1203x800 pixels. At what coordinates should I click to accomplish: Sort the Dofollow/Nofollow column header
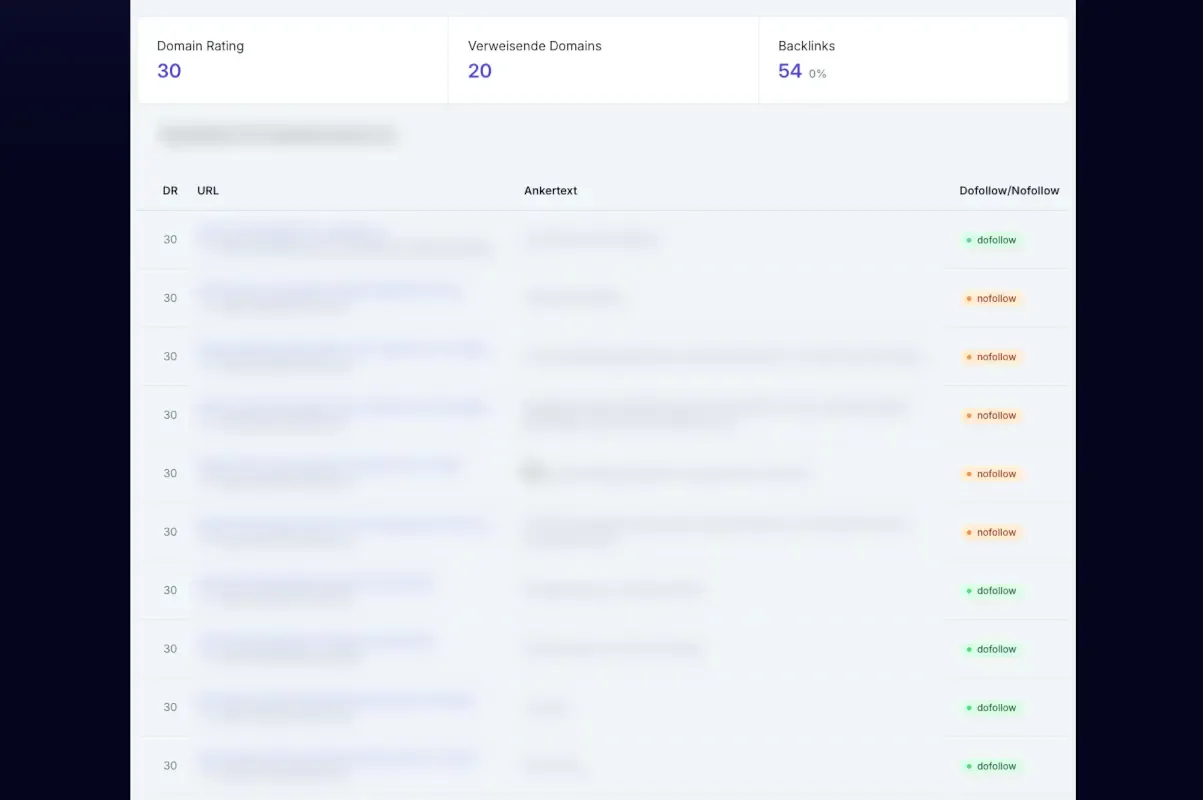(1009, 190)
